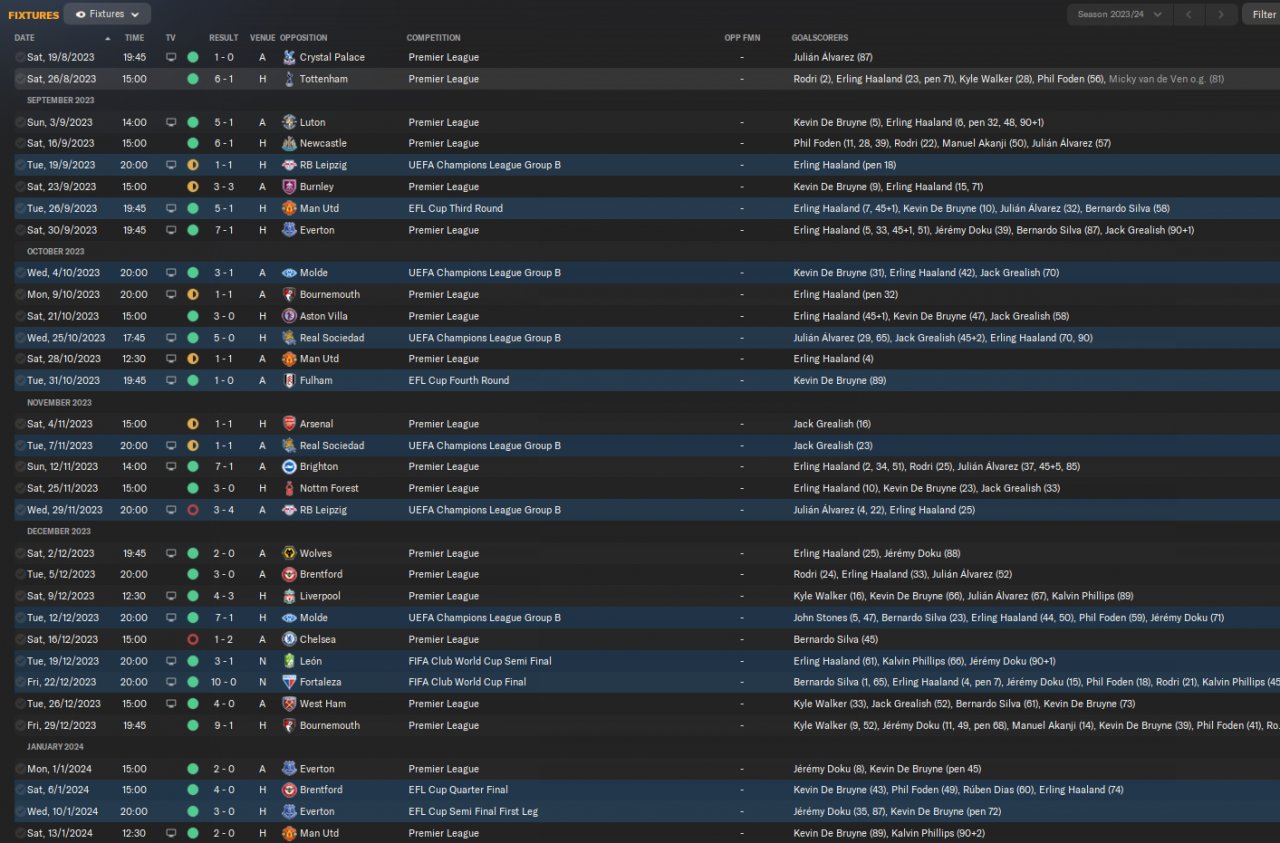
Task: Click the Chelsea club crest
Action: (x=289, y=639)
